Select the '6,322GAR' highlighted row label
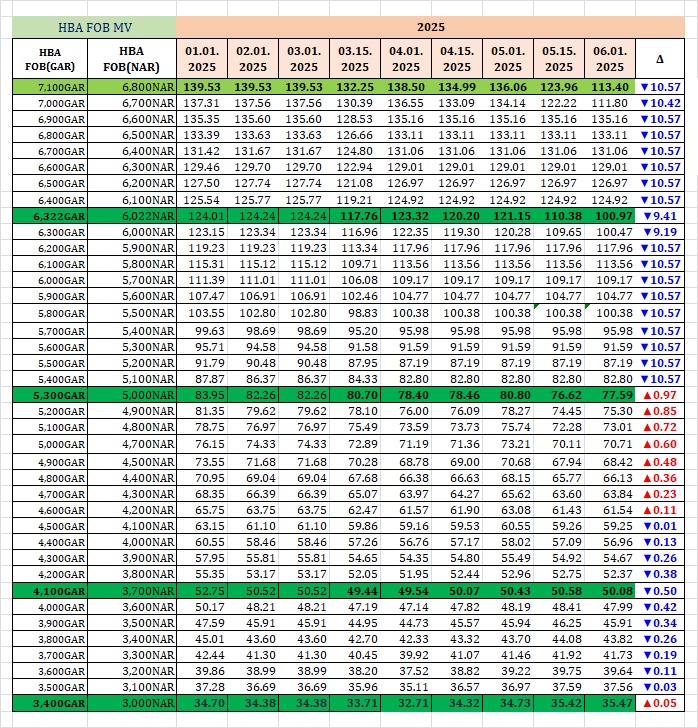Viewport: 698px width, 728px height. 50,216
